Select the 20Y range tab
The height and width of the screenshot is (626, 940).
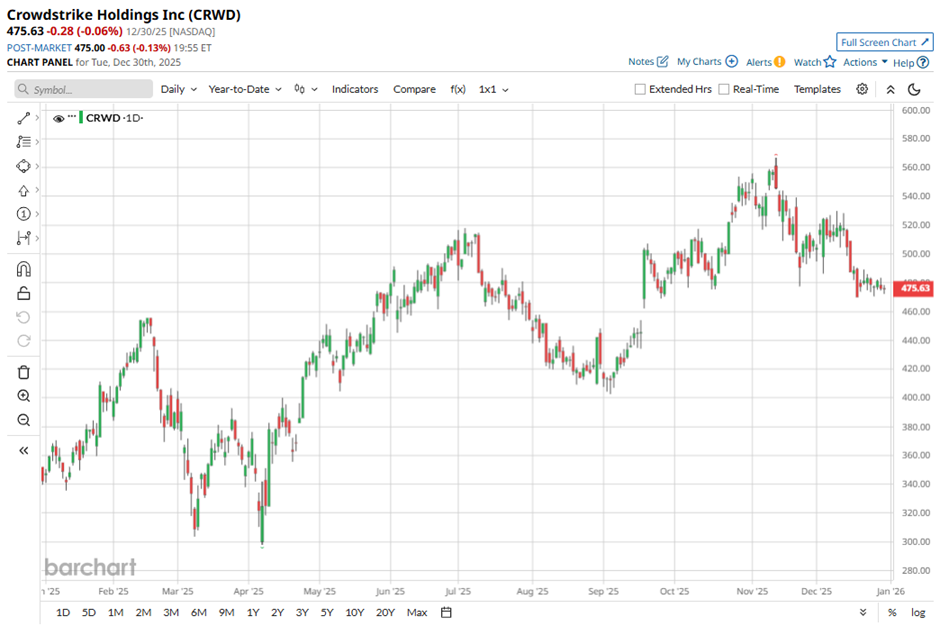click(x=385, y=612)
